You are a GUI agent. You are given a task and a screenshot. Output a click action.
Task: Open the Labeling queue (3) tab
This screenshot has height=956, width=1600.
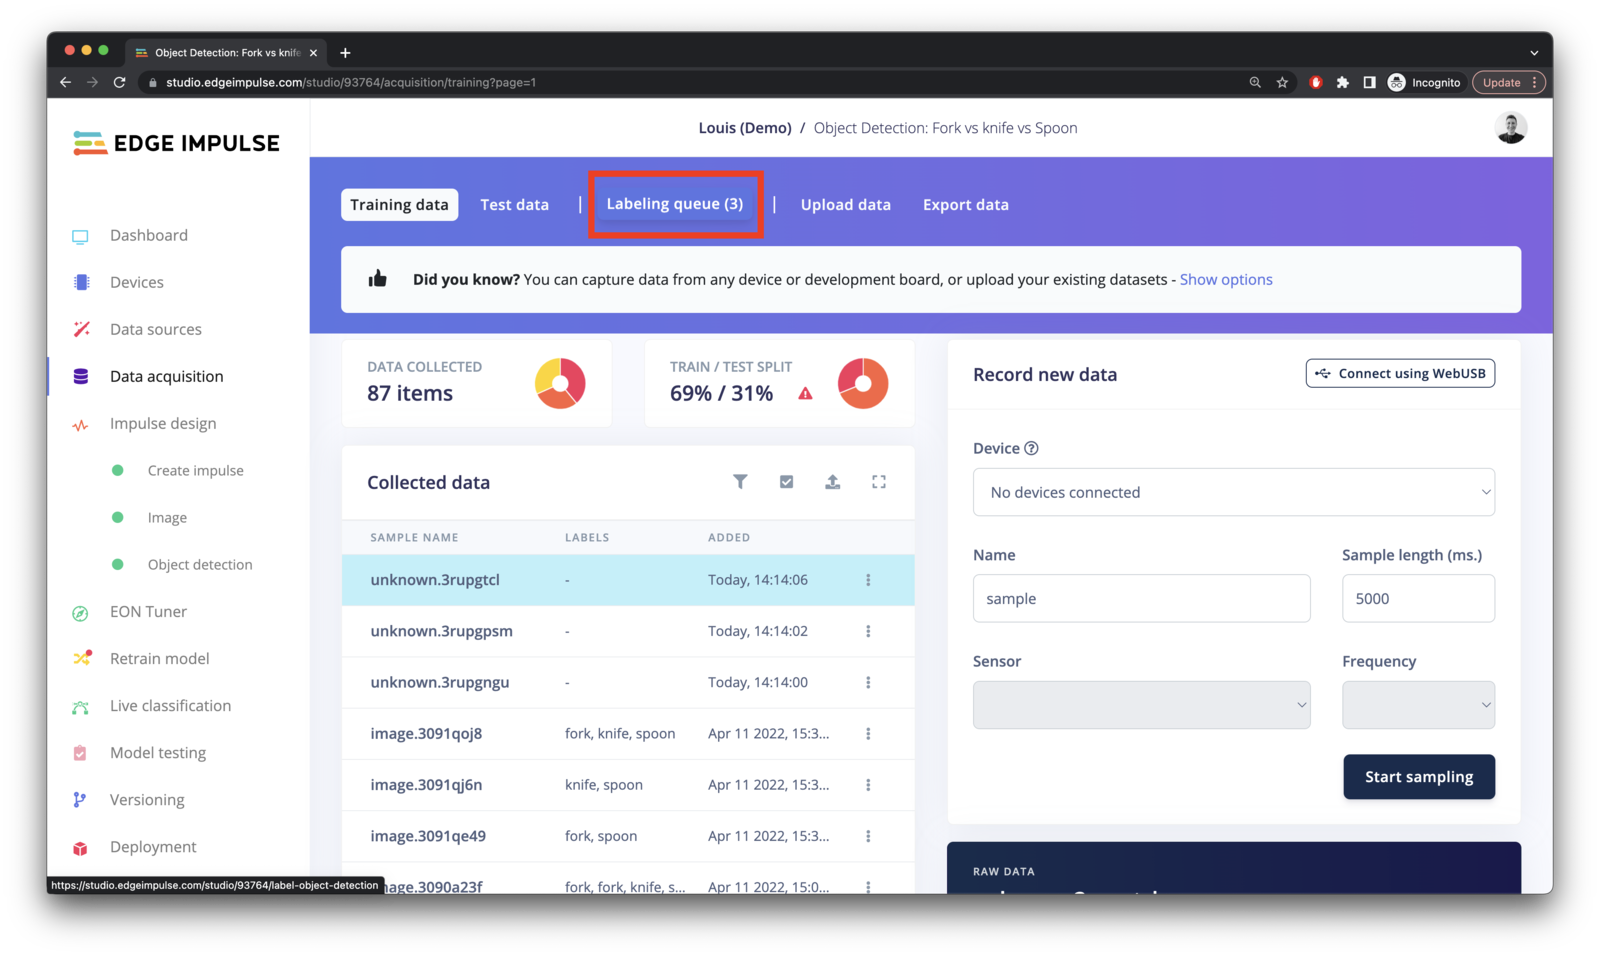click(x=675, y=203)
